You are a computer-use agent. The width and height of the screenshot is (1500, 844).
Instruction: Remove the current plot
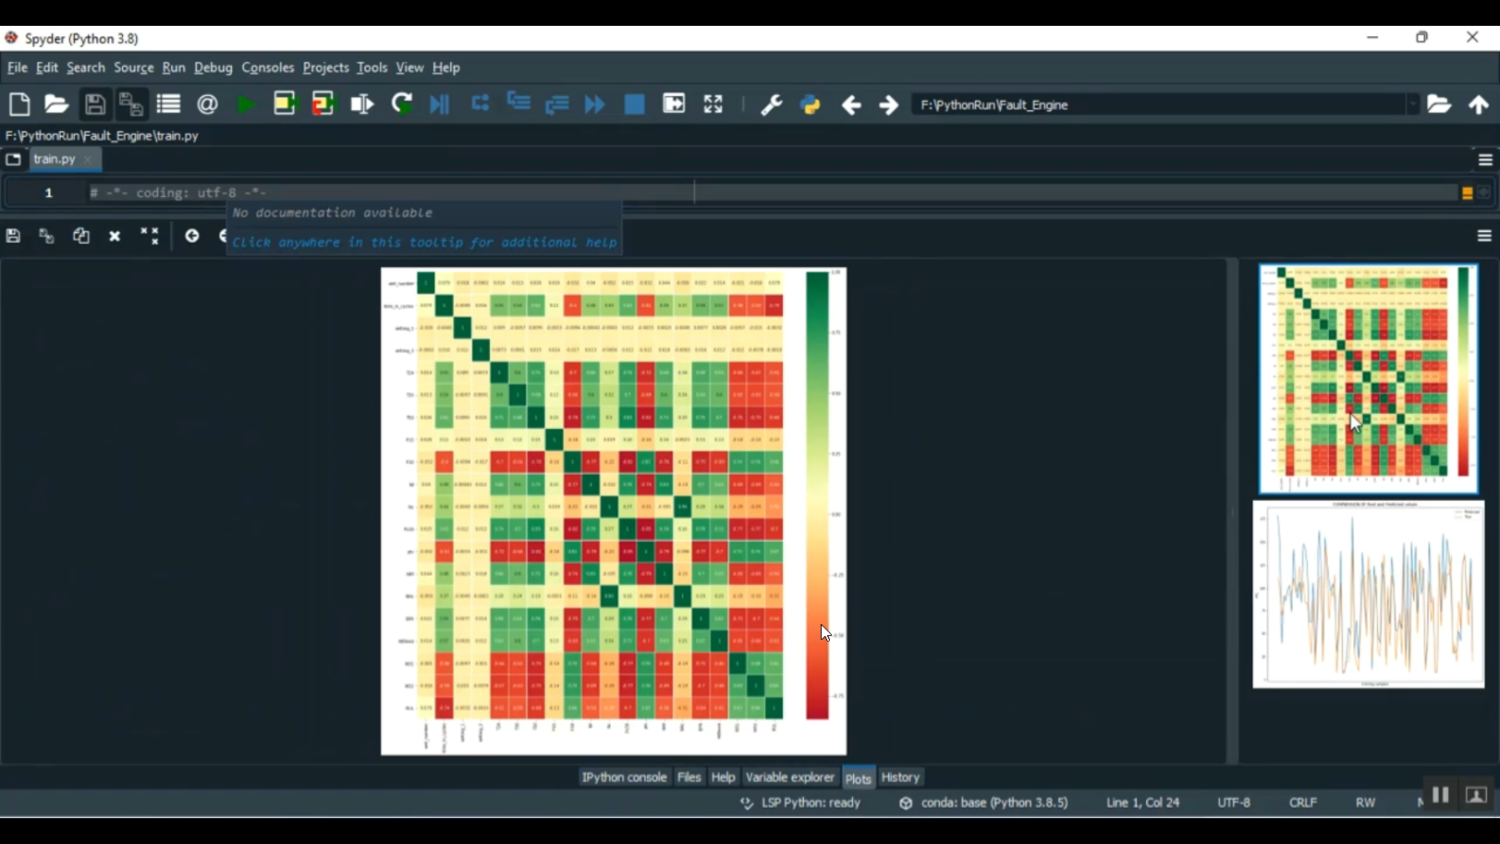(x=114, y=236)
